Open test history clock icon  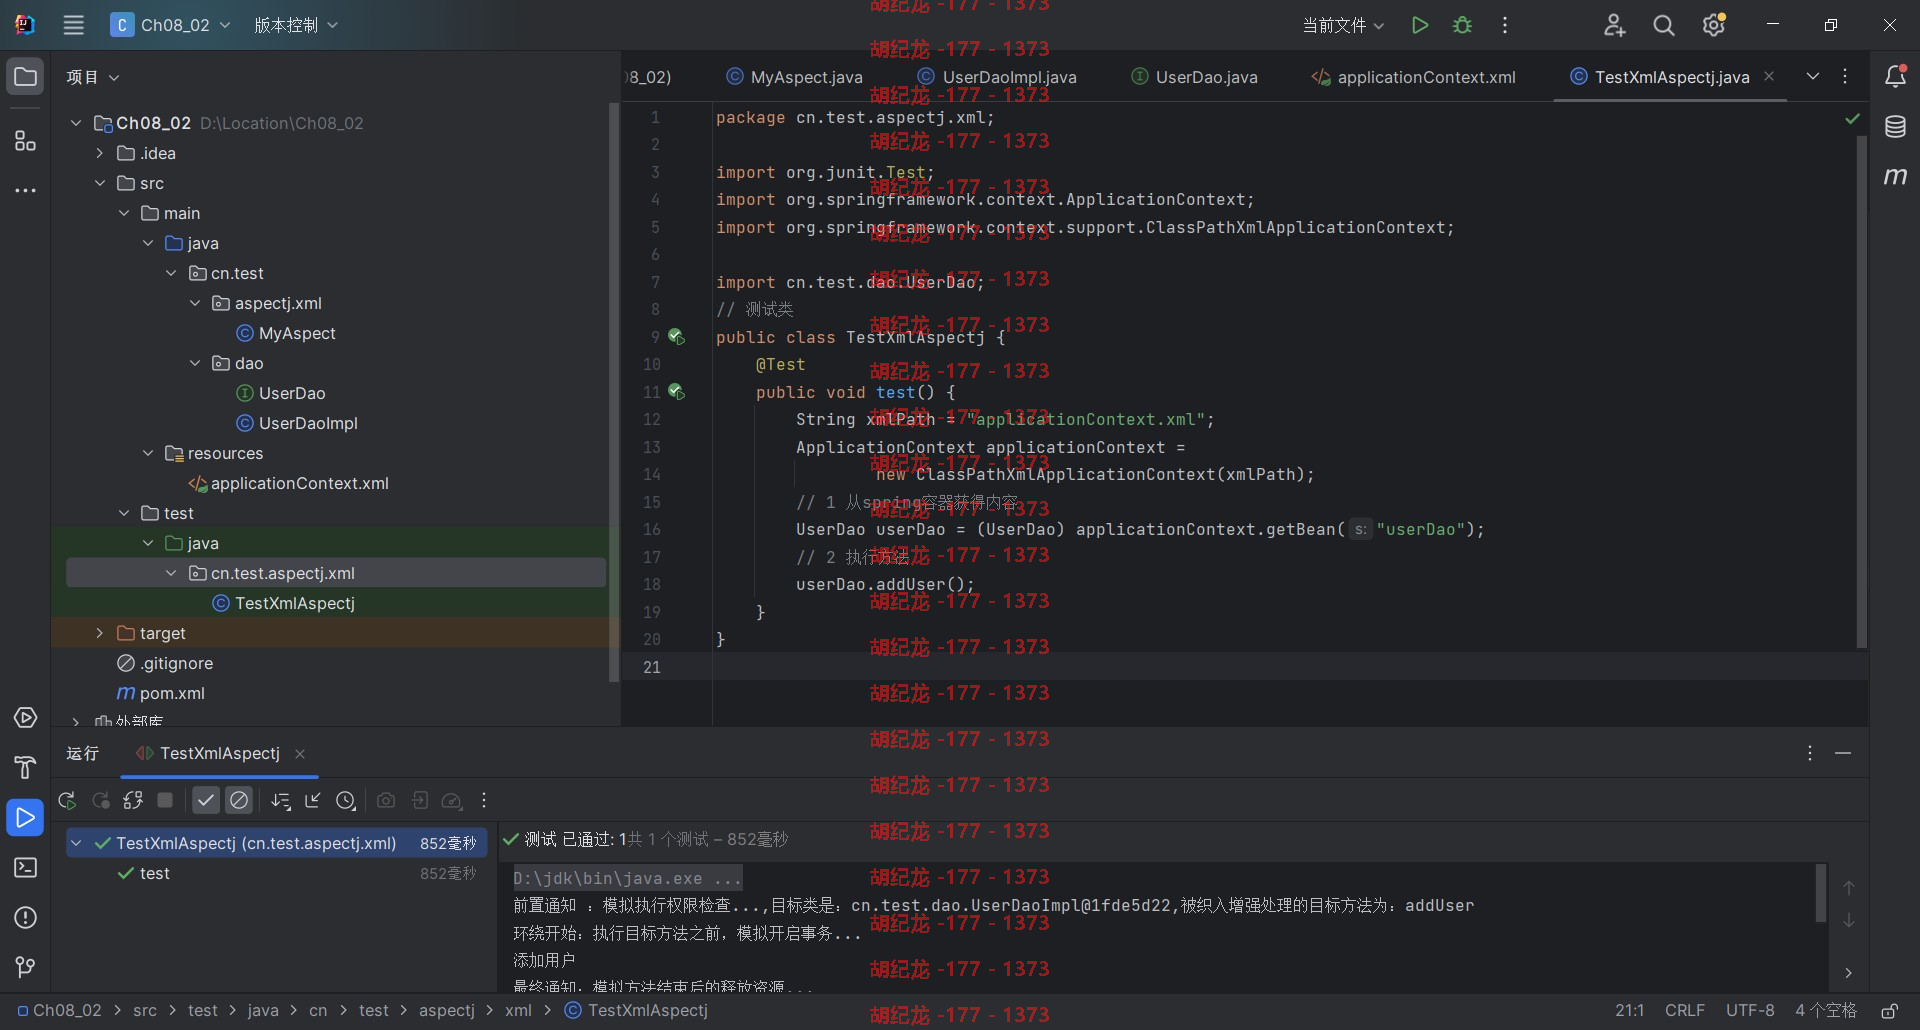tap(346, 800)
